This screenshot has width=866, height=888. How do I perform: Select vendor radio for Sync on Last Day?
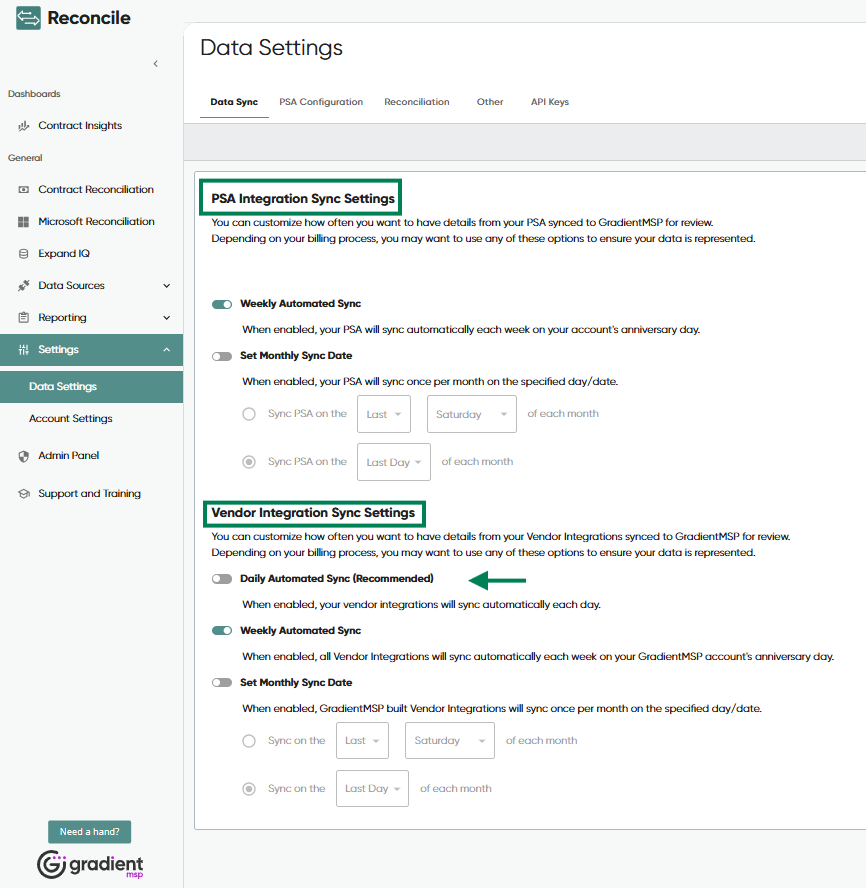pos(249,789)
